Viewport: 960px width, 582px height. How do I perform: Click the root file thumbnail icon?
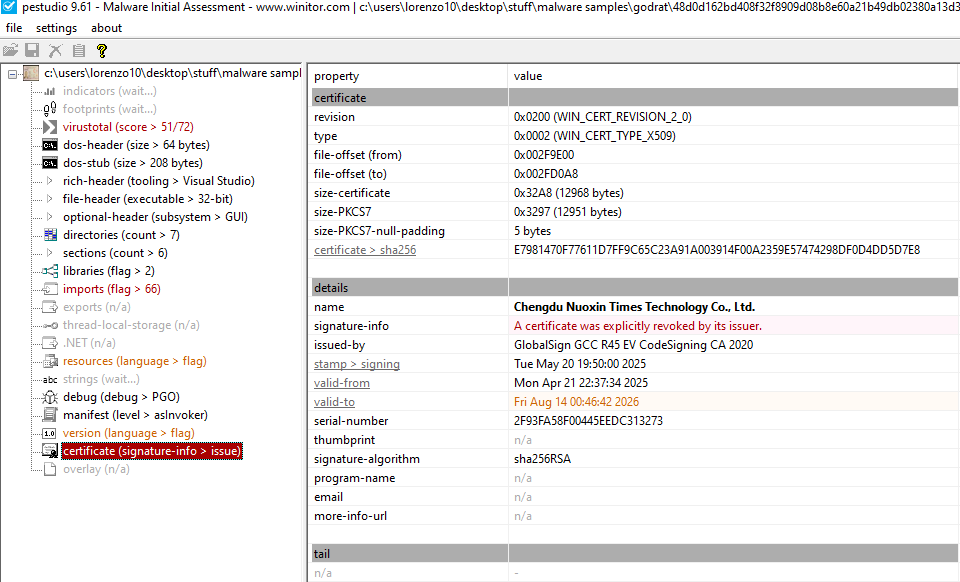pyautogui.click(x=31, y=73)
